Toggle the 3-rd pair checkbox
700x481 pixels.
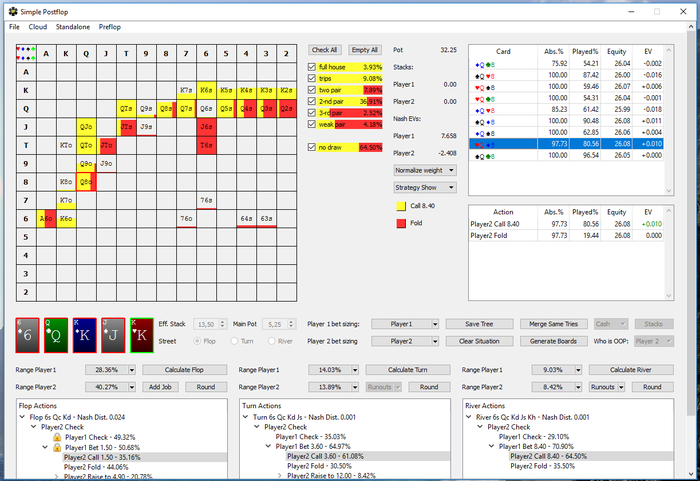click(x=312, y=113)
